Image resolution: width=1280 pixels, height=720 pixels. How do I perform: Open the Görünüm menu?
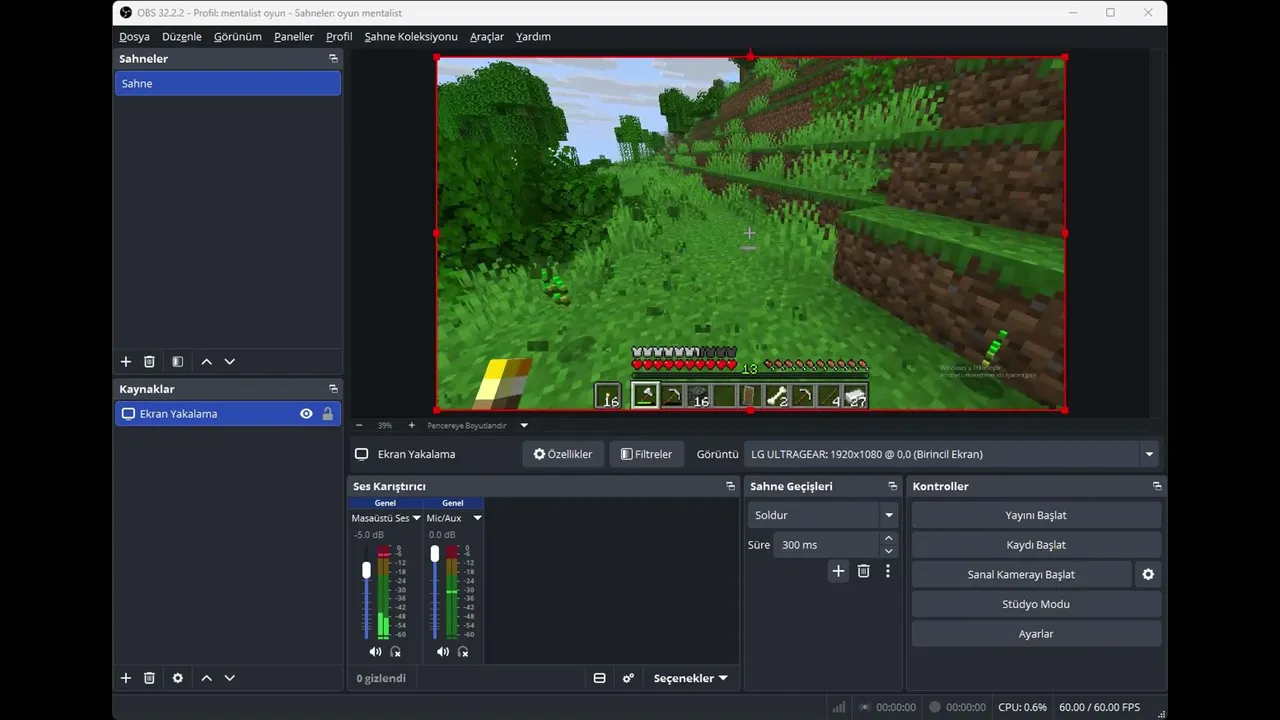tap(238, 37)
